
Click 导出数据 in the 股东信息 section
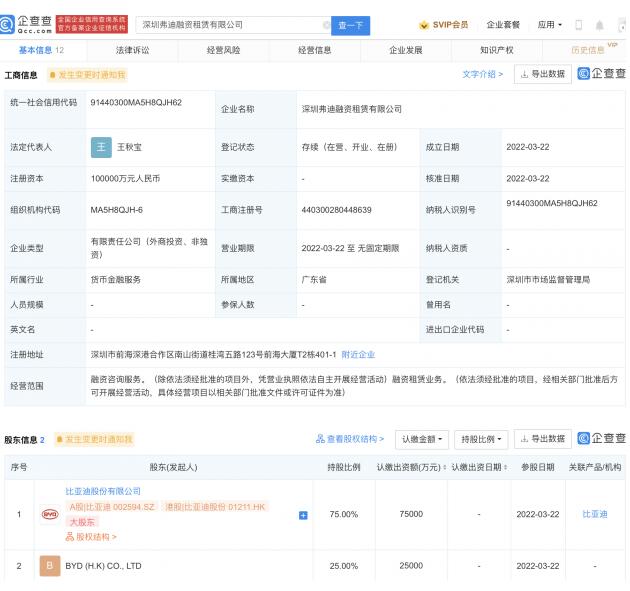pos(543,439)
